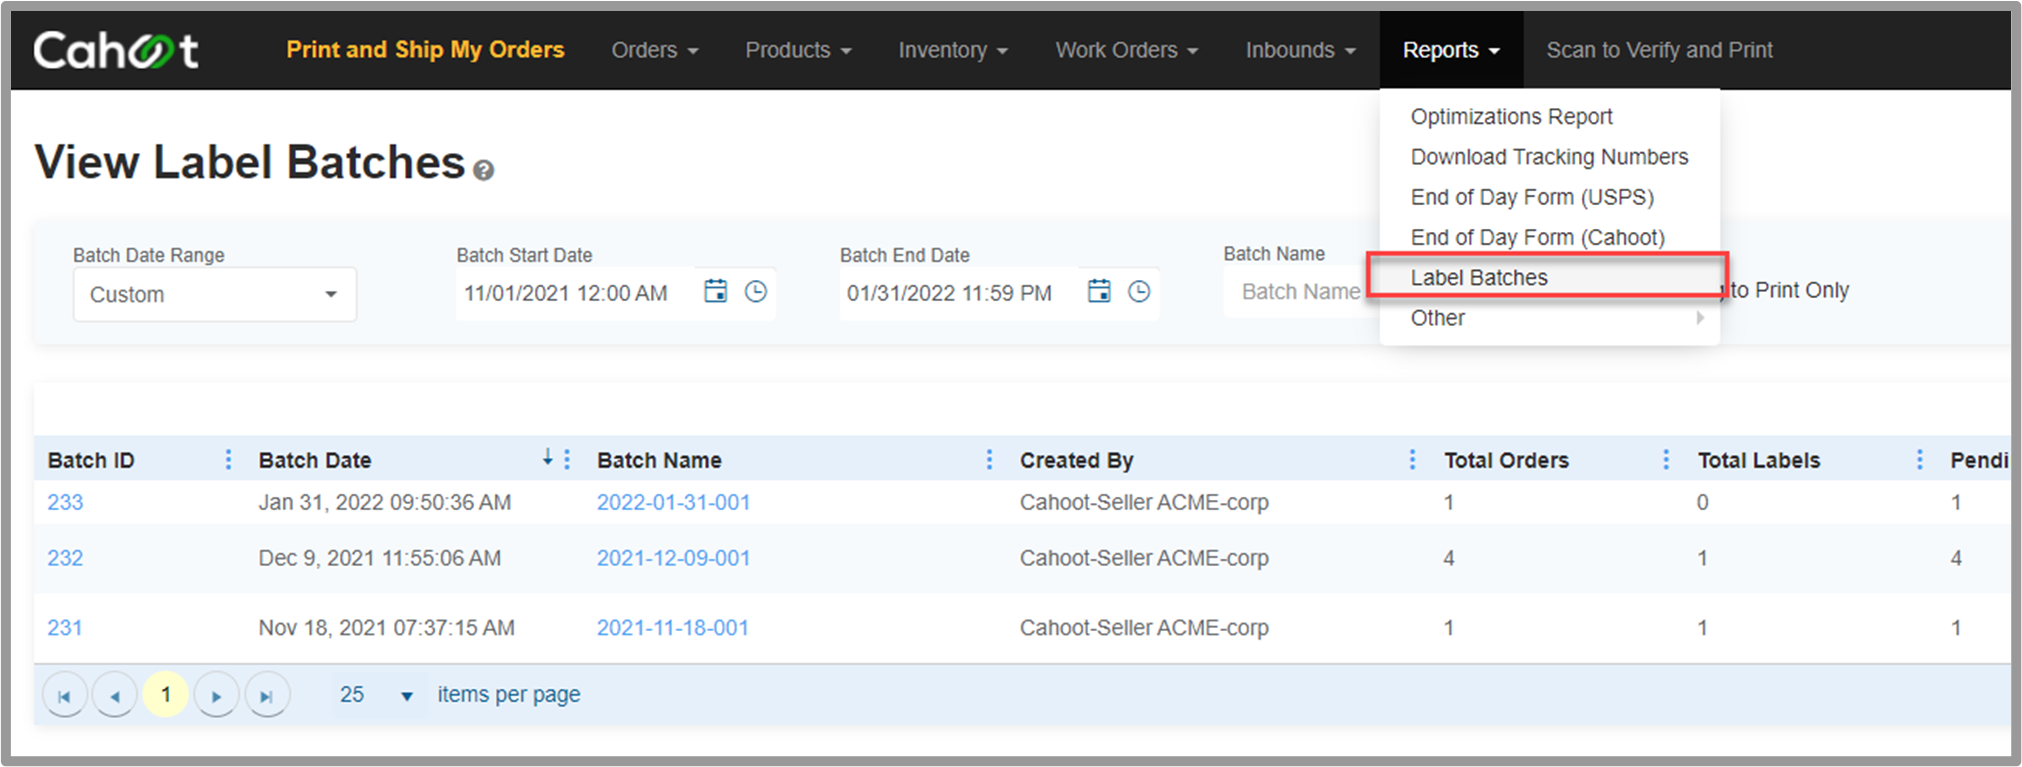The height and width of the screenshot is (767, 2022).
Task: Go to the previous page
Action: pyautogui.click(x=114, y=695)
